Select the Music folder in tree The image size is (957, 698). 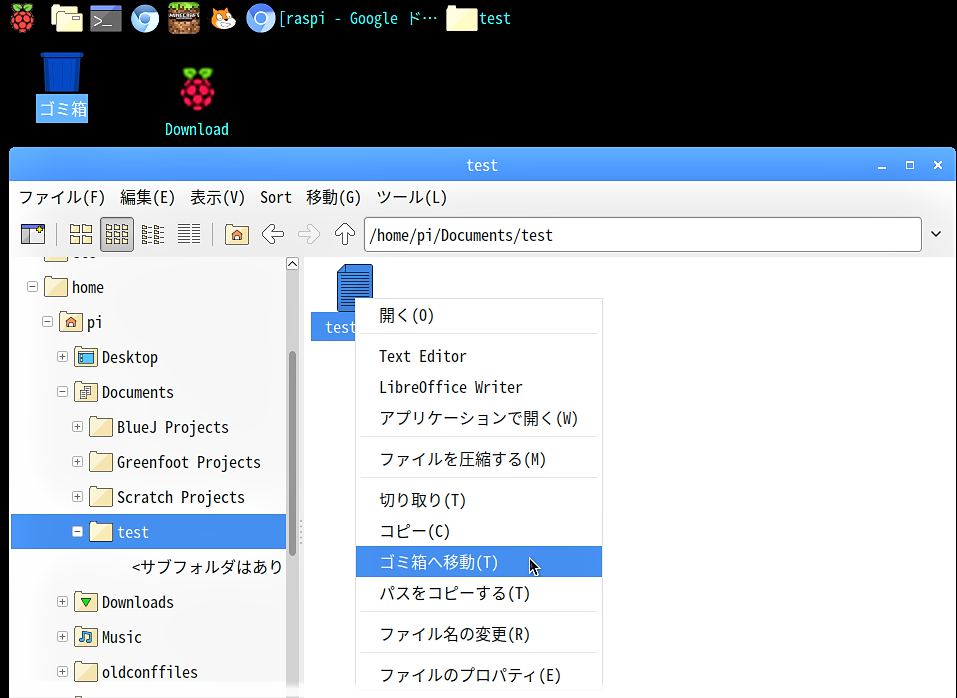pyautogui.click(x=108, y=637)
